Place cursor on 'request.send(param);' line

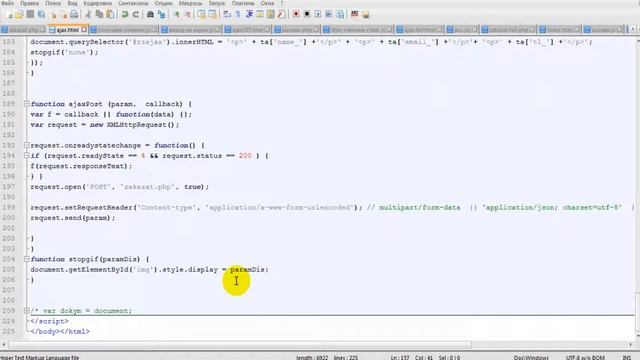tap(73, 218)
